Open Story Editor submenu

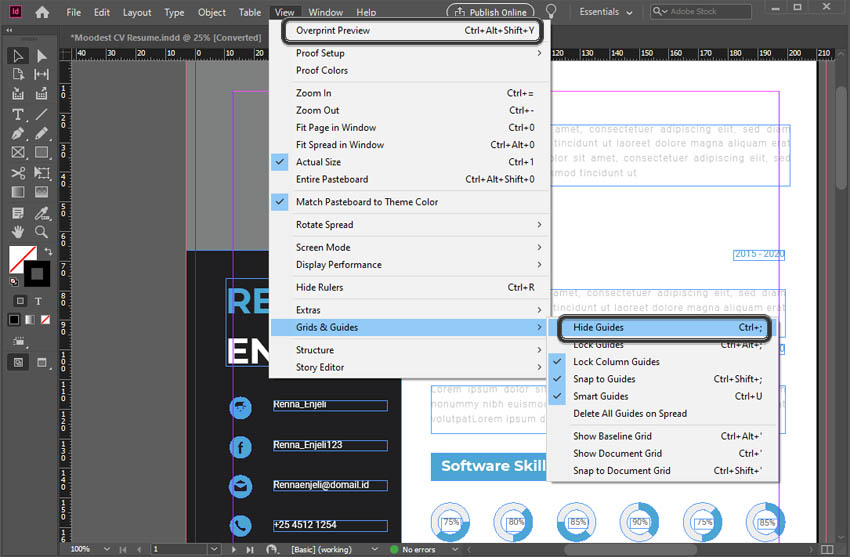[410, 368]
